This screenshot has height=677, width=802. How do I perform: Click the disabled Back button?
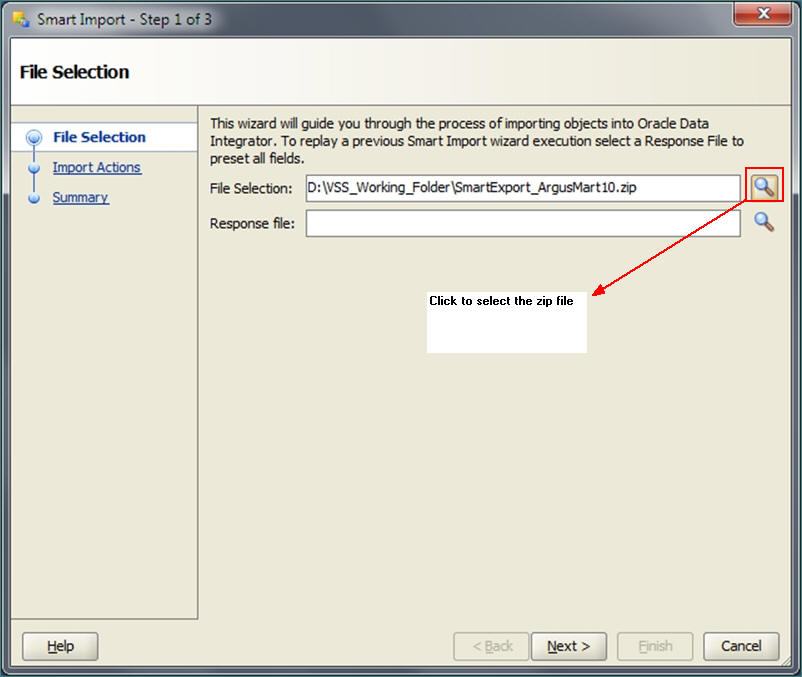pos(492,646)
